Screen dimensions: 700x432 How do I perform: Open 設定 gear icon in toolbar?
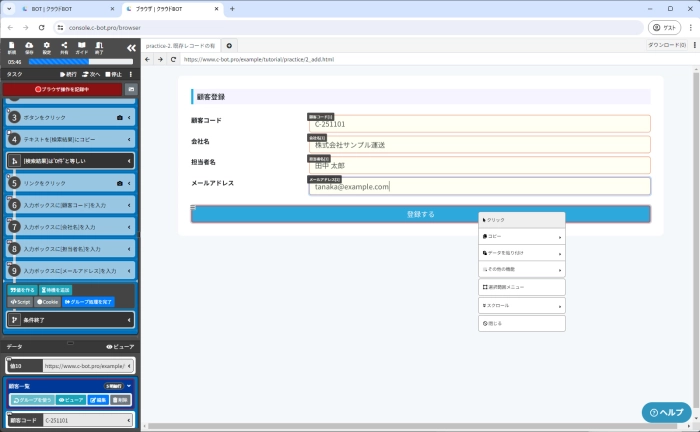pyautogui.click(x=47, y=47)
